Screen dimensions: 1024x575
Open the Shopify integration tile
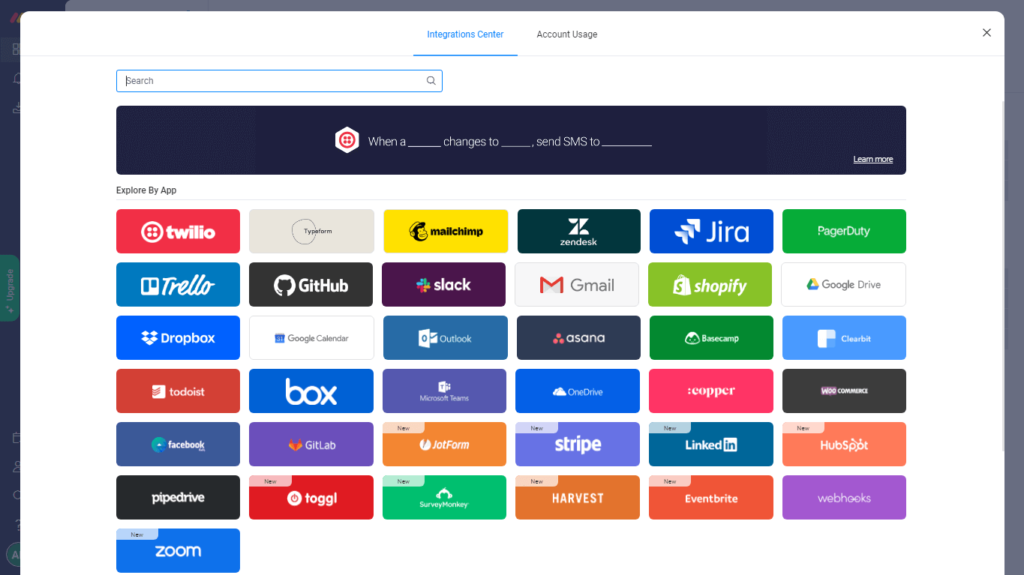click(710, 285)
